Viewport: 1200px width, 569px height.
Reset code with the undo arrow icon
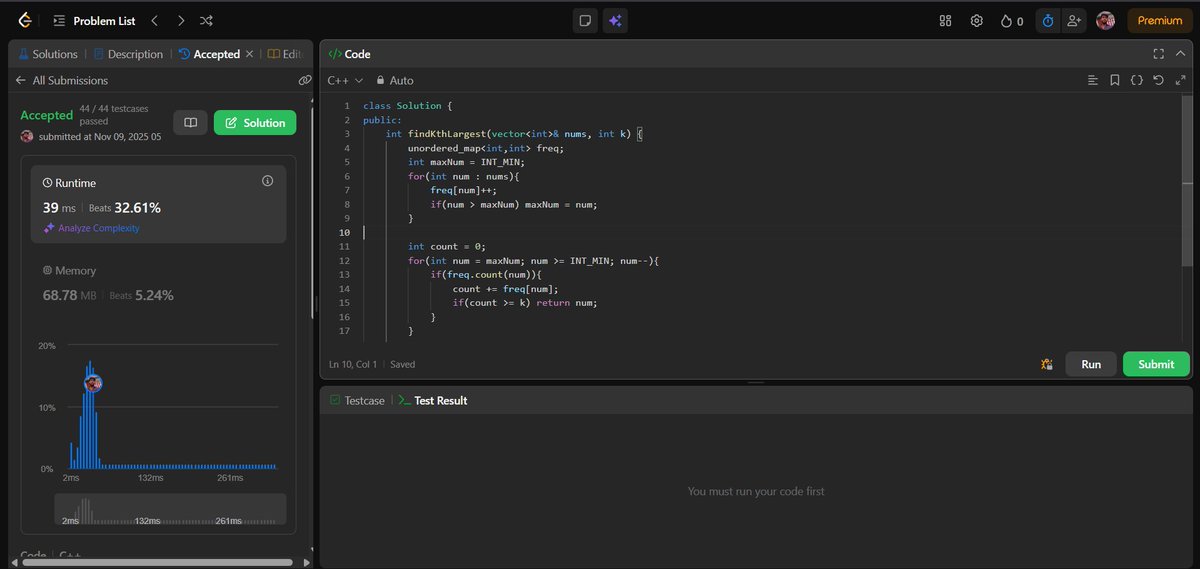pos(1159,80)
